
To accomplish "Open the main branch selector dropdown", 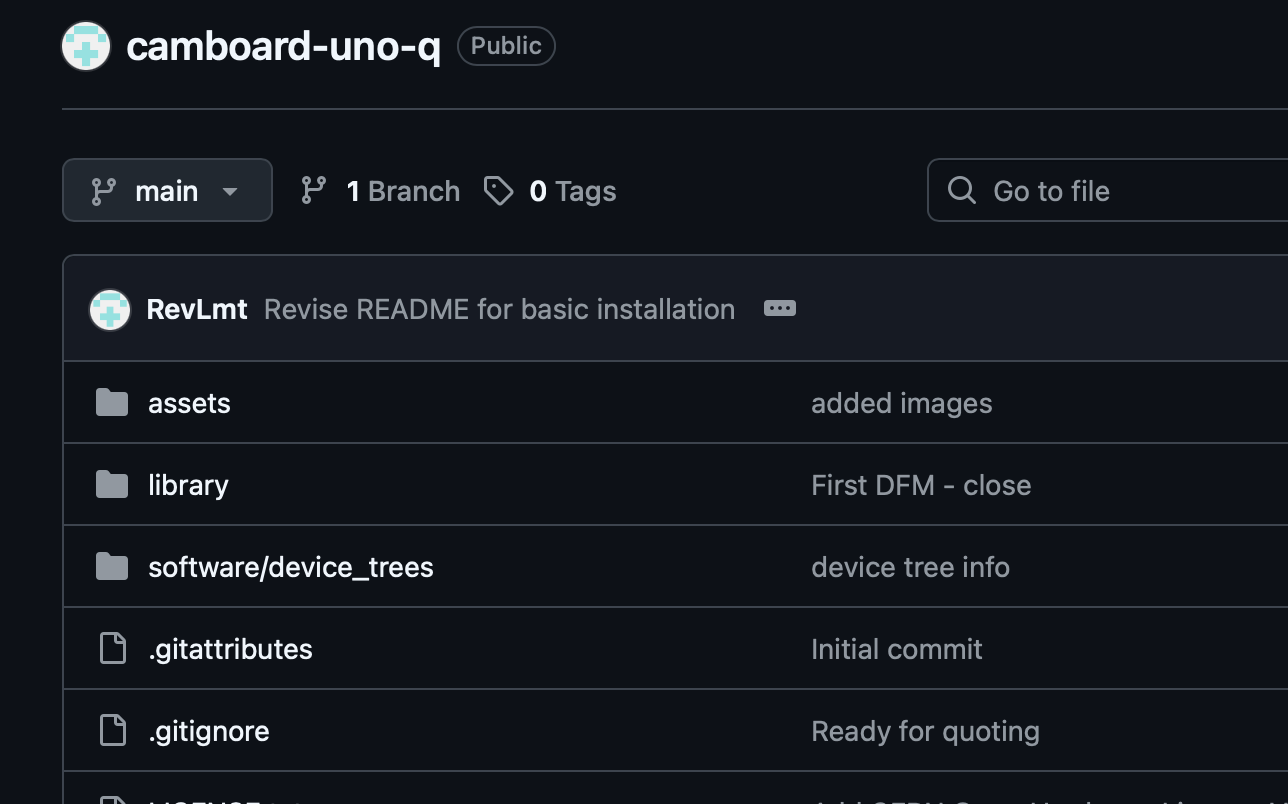I will 167,190.
